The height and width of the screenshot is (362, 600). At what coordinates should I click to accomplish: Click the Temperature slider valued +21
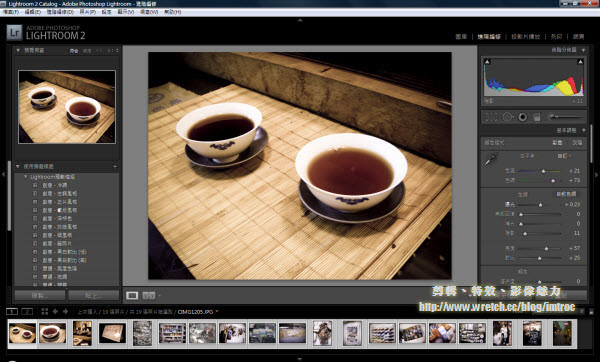tap(539, 171)
